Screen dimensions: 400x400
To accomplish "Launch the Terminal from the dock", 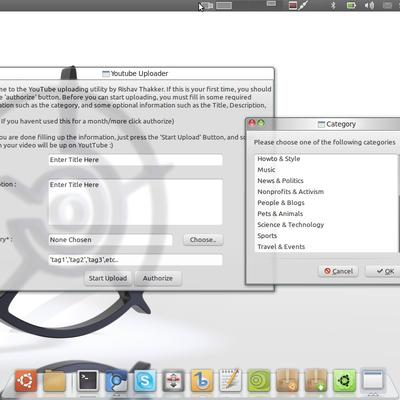I will (88, 380).
